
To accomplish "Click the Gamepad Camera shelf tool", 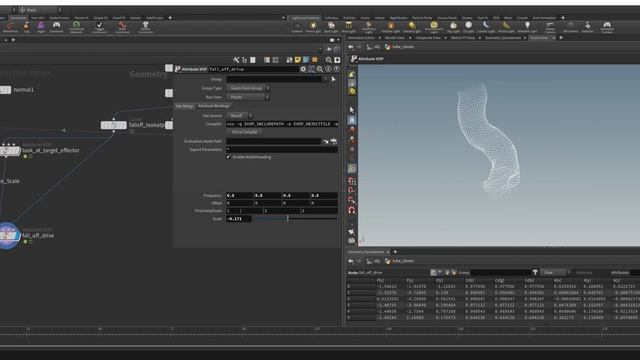I will click(607, 27).
